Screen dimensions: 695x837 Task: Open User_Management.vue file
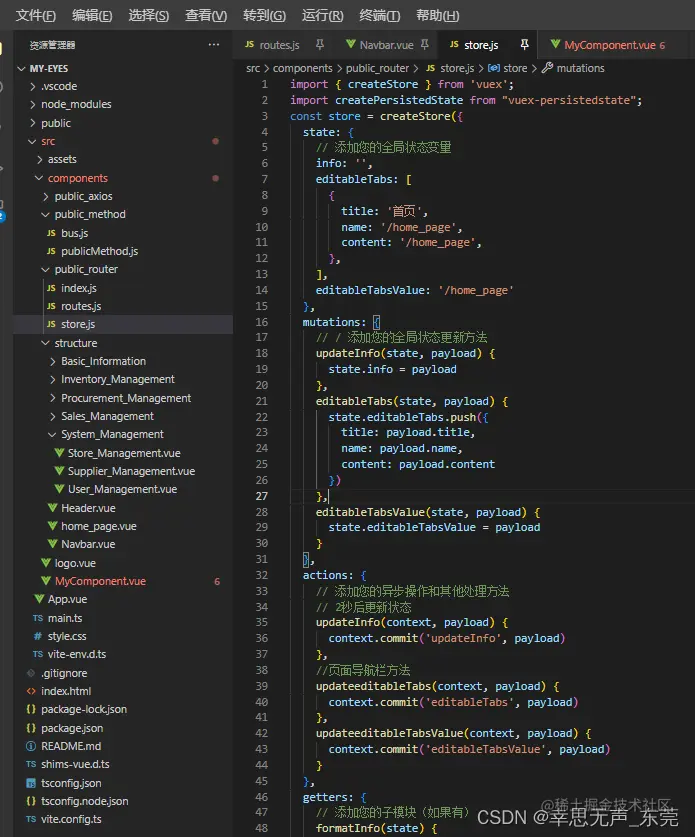(123, 489)
